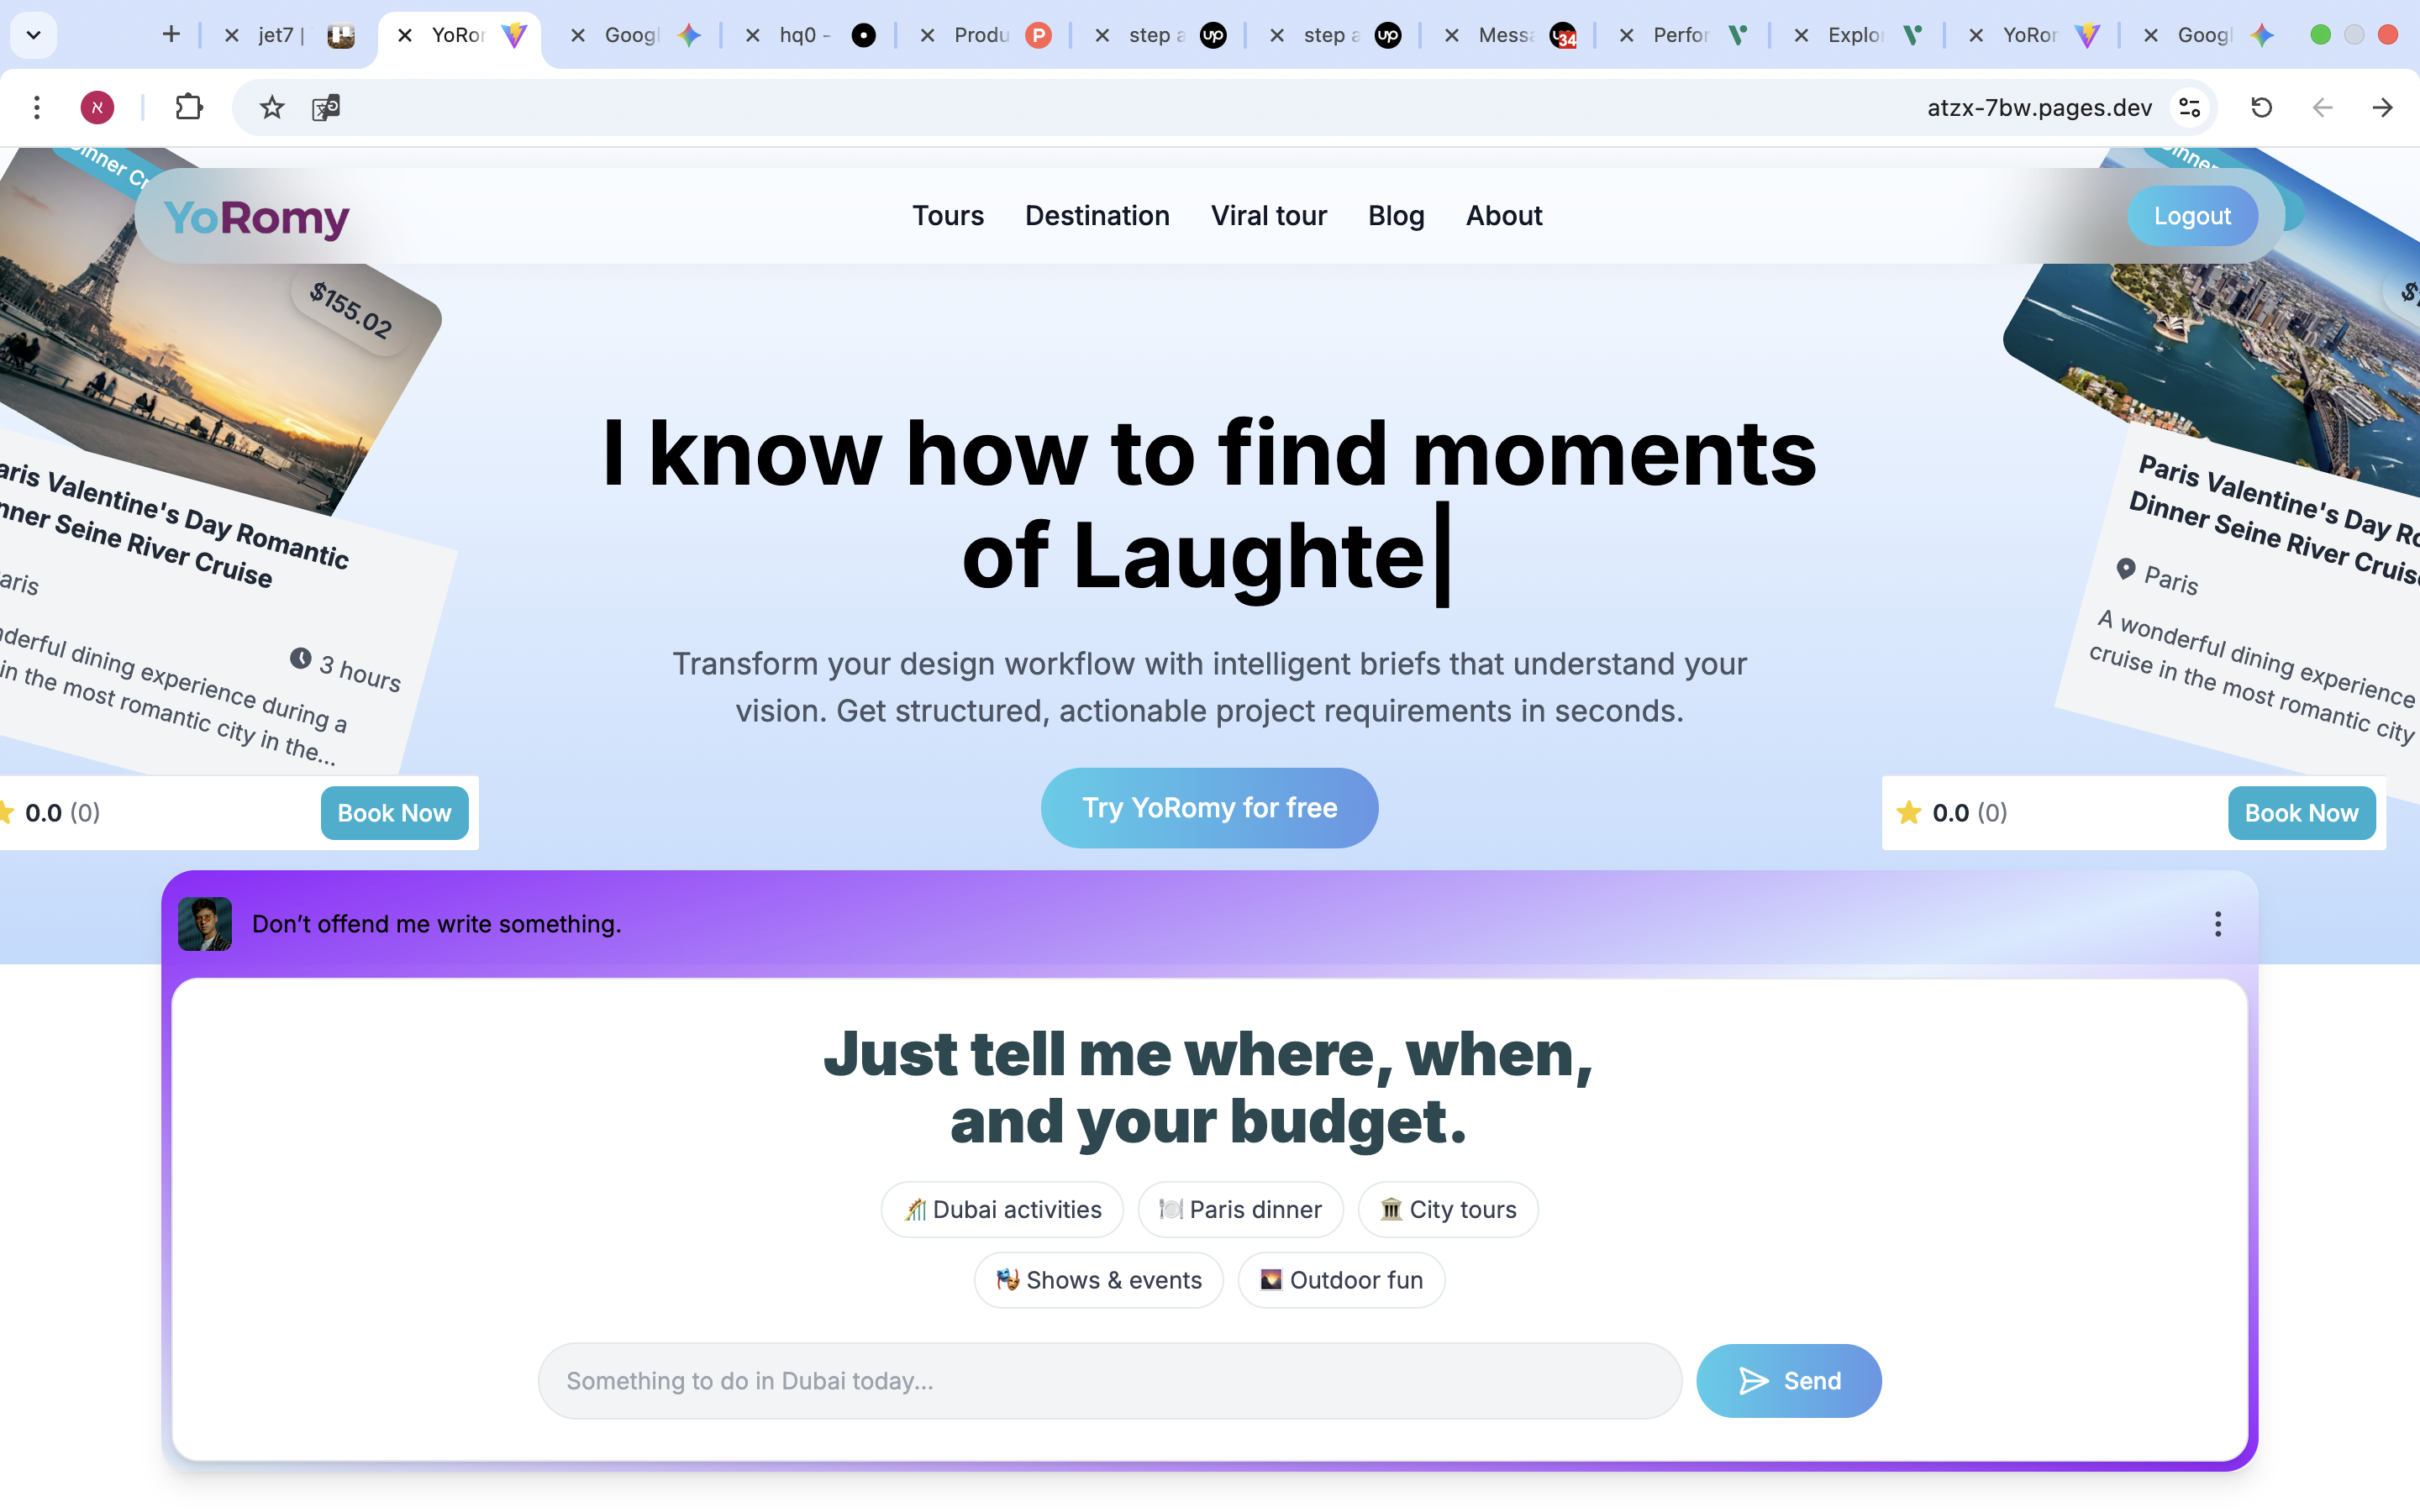The width and height of the screenshot is (2420, 1512).
Task: Open the Tours navigation item
Action: coord(947,215)
